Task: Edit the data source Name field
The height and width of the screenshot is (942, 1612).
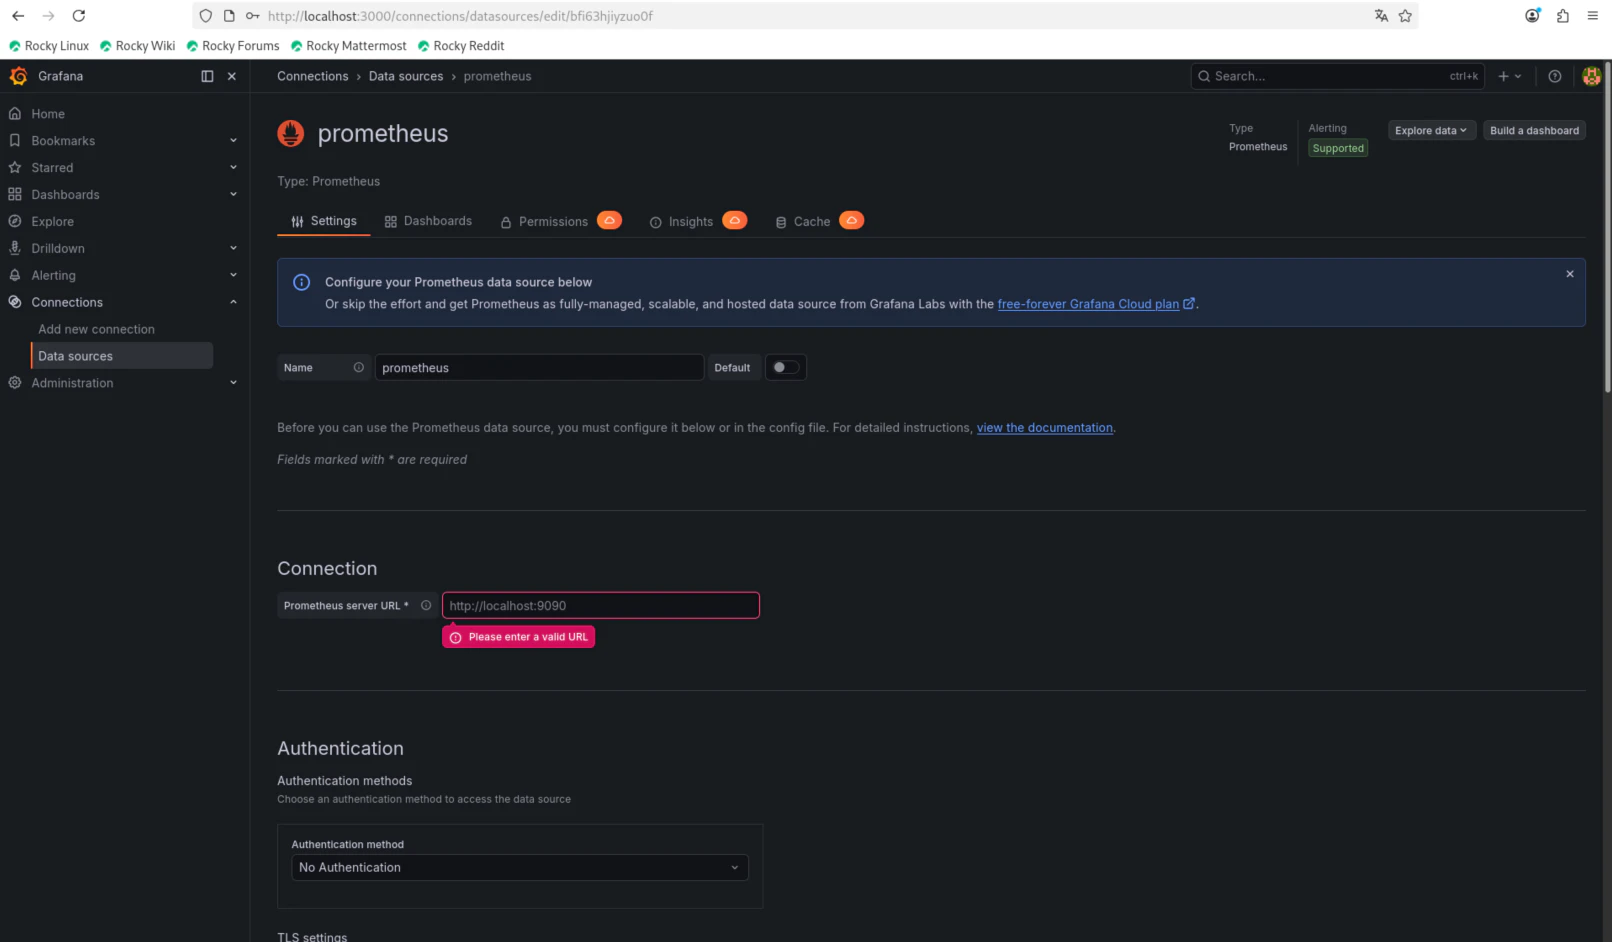Action: point(539,368)
